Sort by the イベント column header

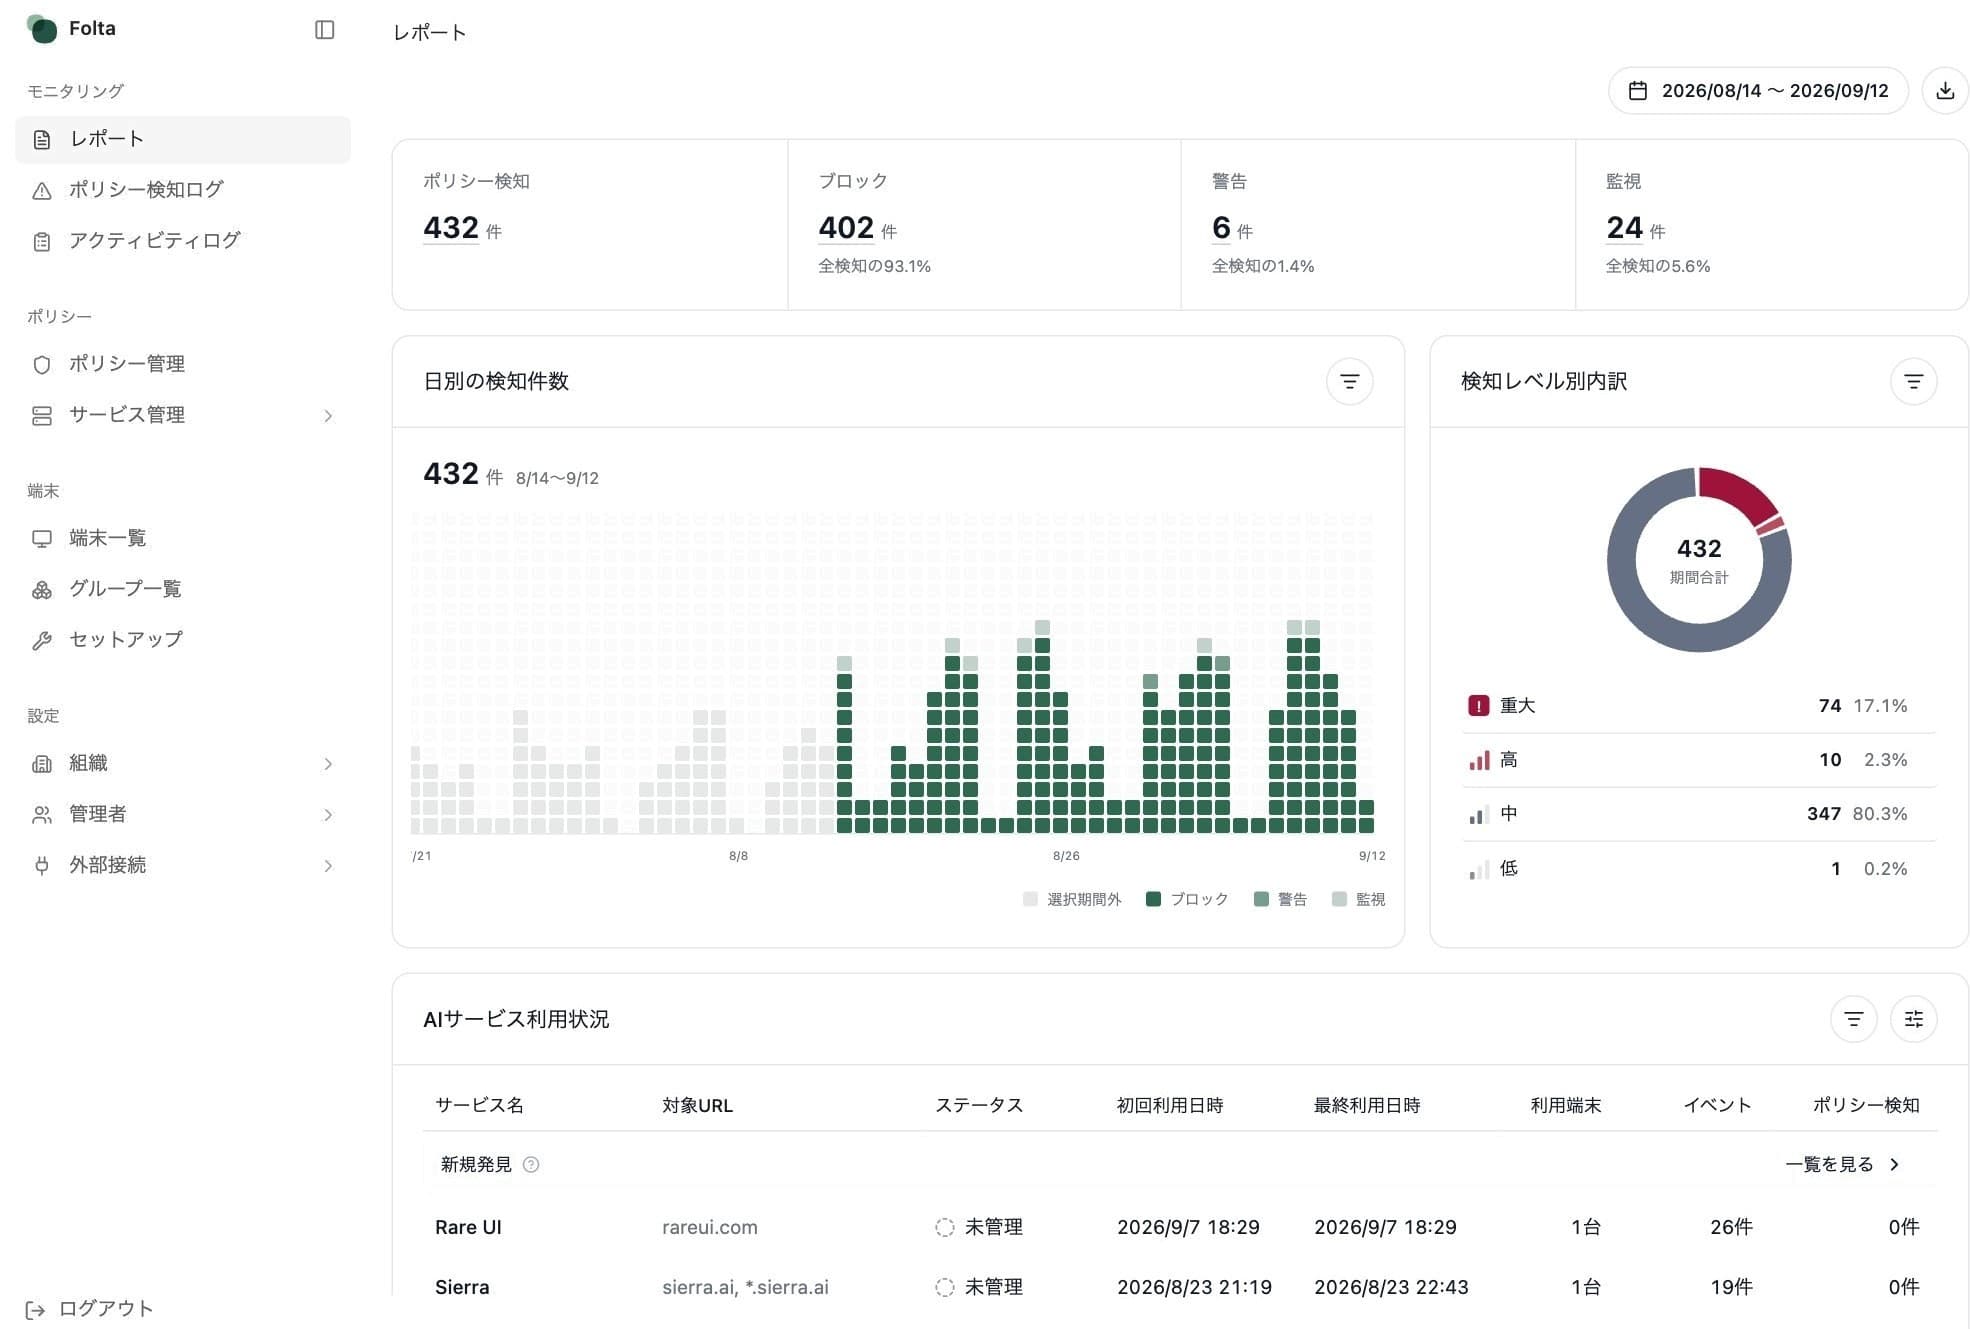1717,1105
